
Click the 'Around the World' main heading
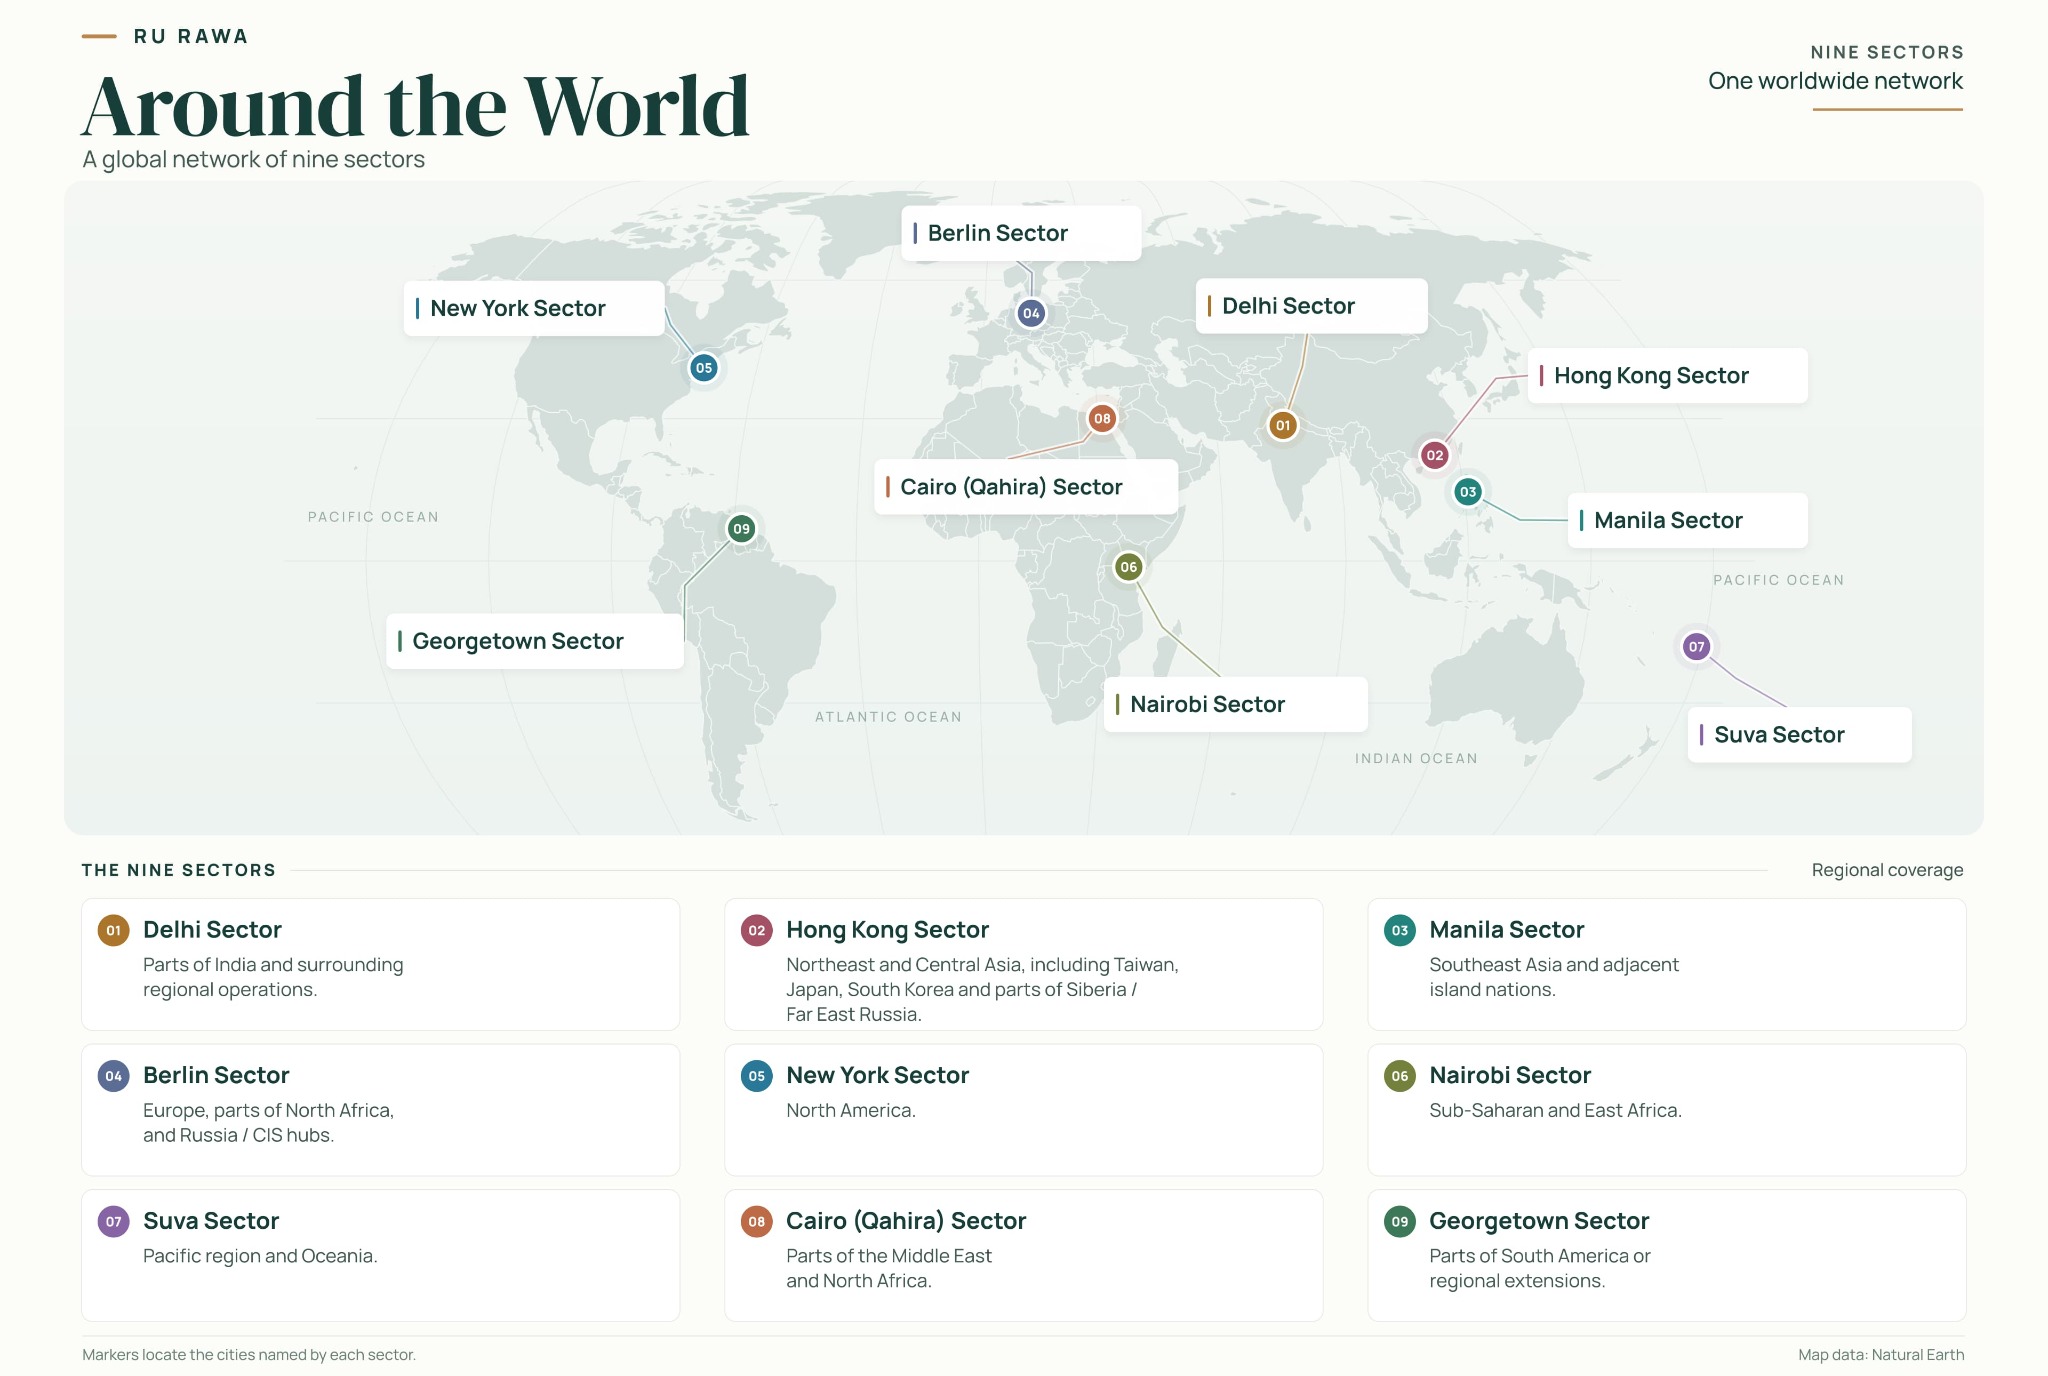pos(416,106)
